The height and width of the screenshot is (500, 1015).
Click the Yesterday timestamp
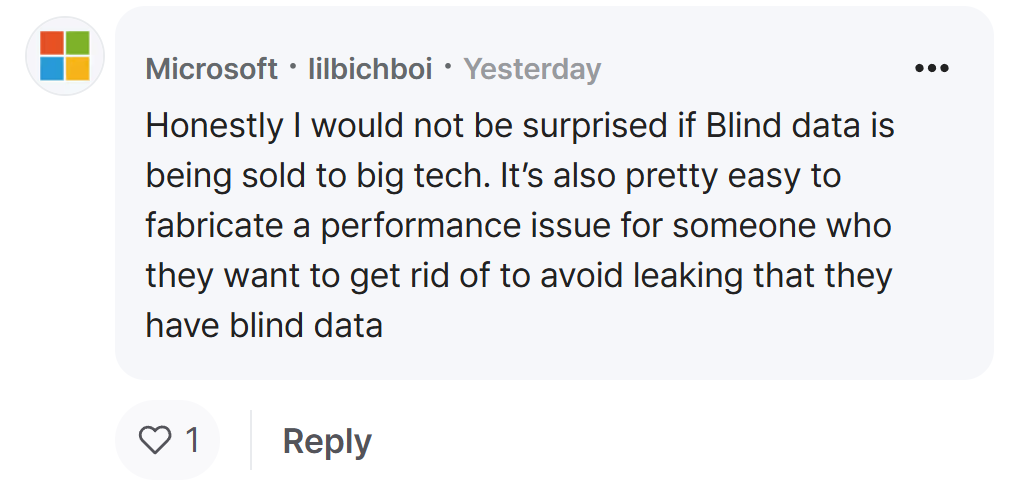tap(532, 69)
